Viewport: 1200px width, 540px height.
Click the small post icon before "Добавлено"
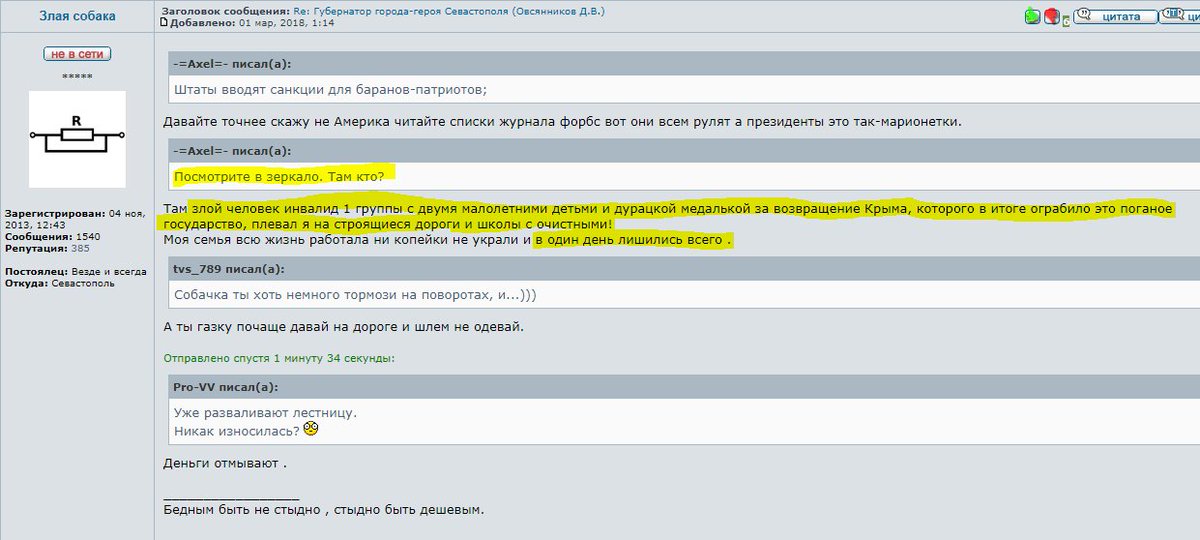[165, 22]
